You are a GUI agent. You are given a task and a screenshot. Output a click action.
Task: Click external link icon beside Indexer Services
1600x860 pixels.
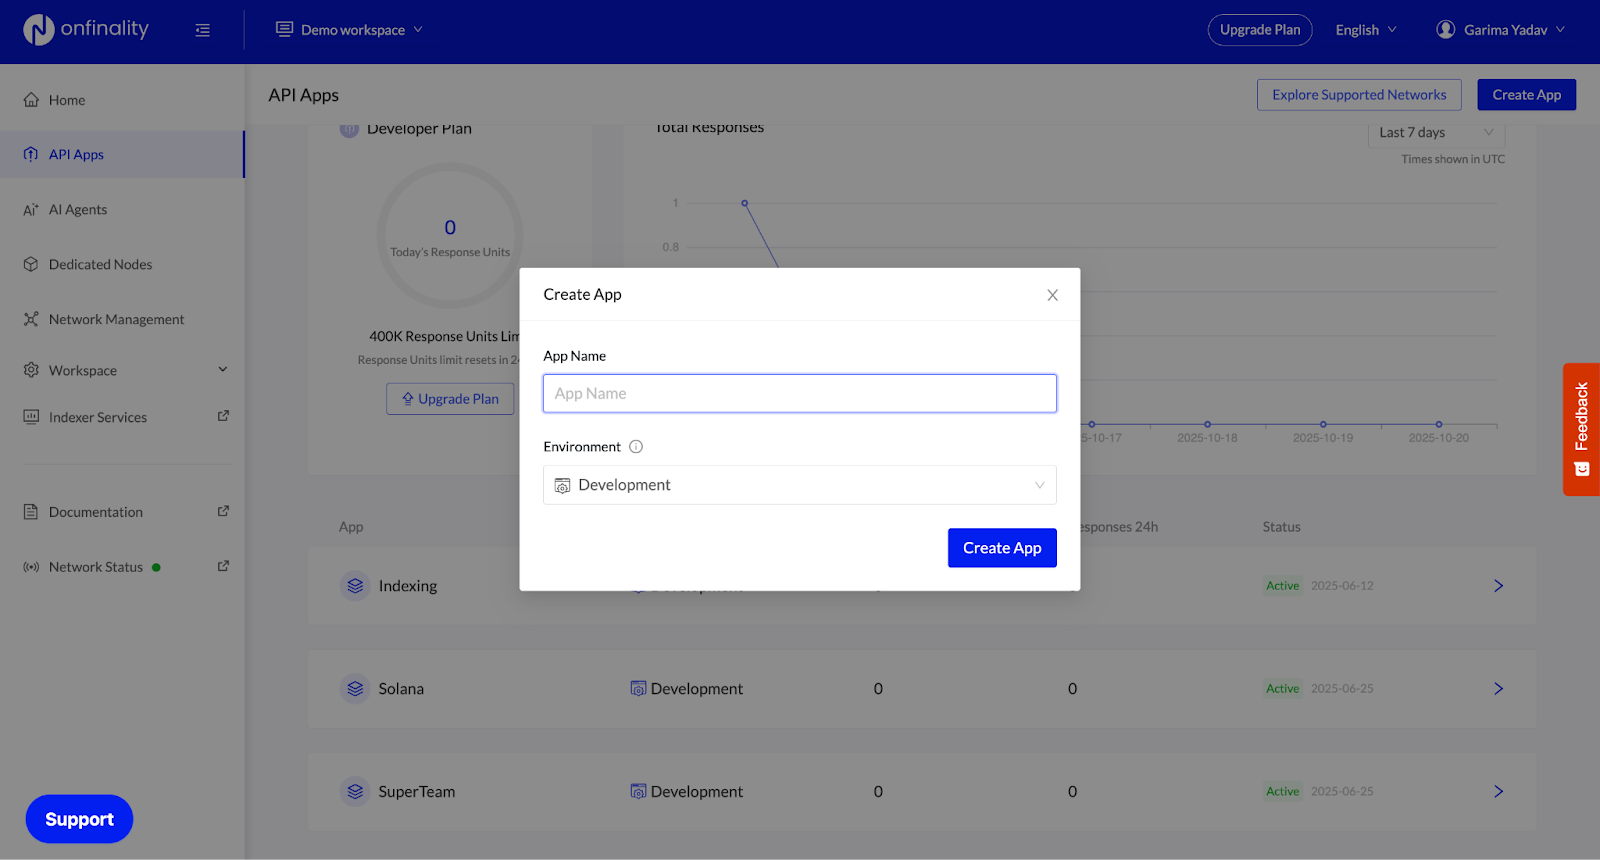tap(223, 416)
